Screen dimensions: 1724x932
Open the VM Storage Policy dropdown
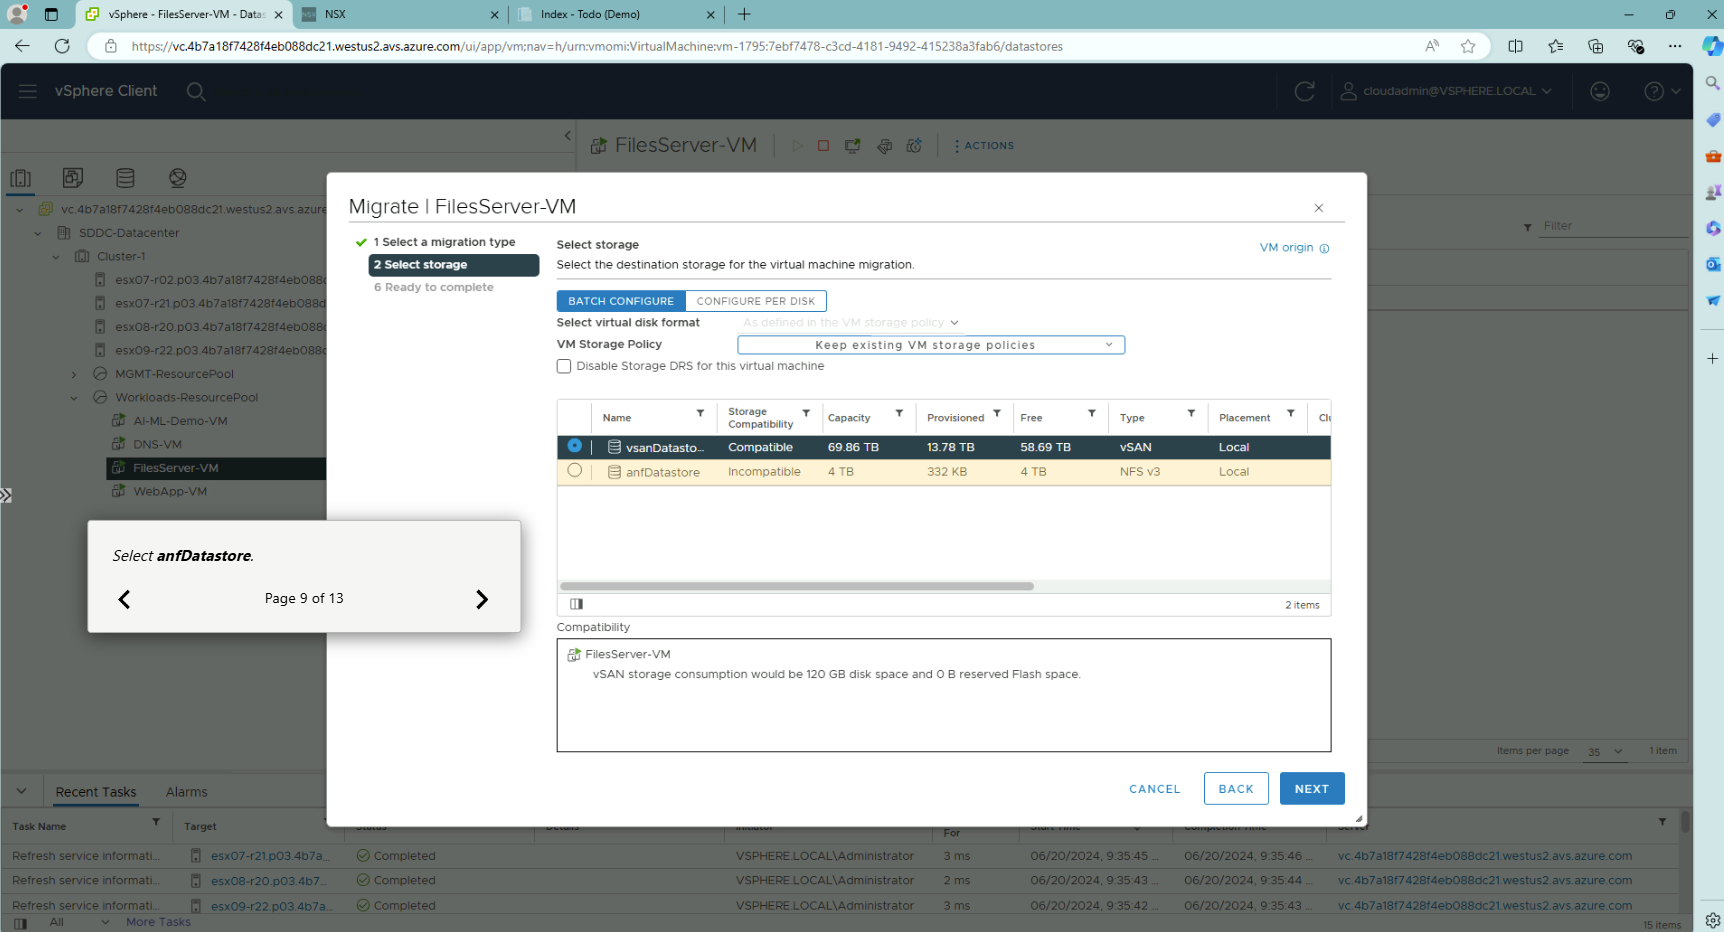[931, 345]
